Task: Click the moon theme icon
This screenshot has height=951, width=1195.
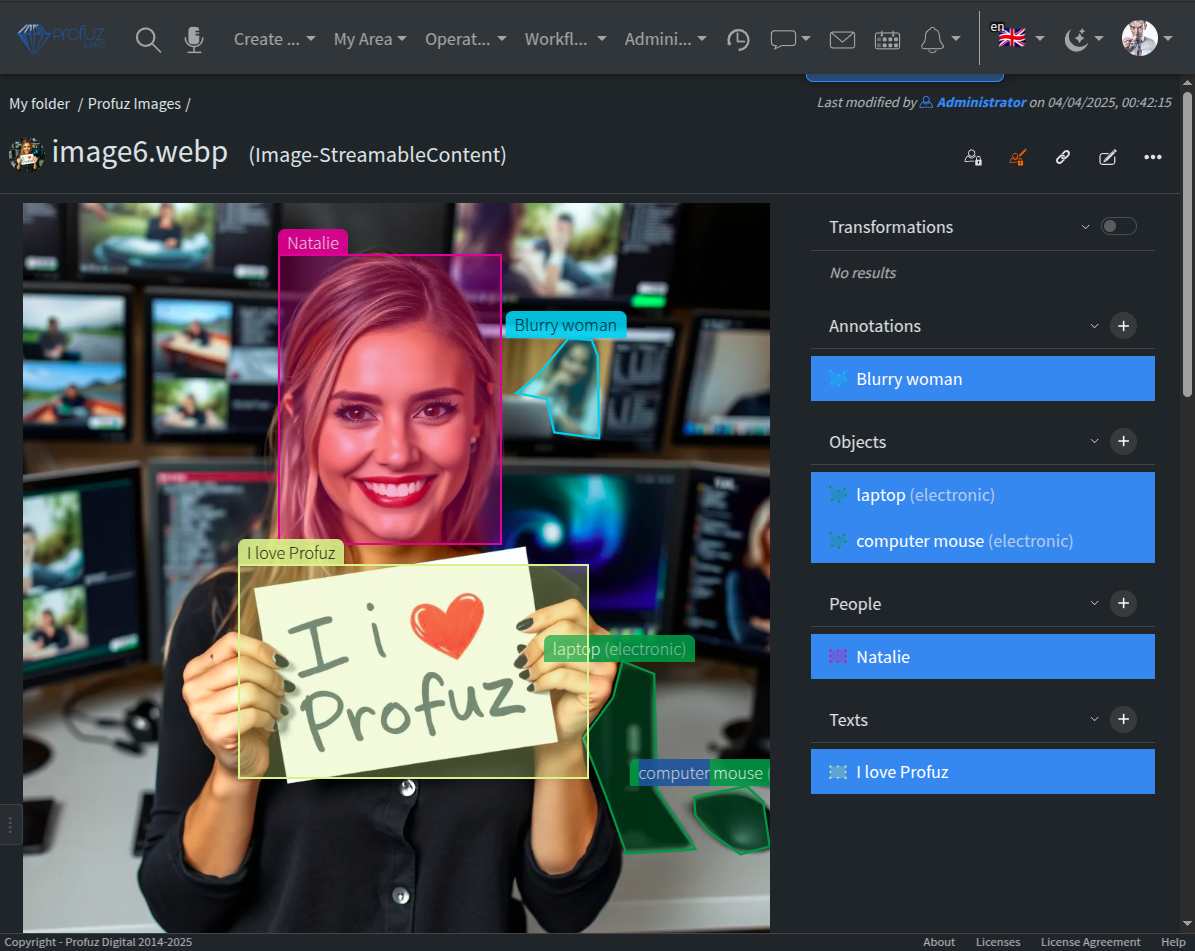Action: tap(1075, 39)
